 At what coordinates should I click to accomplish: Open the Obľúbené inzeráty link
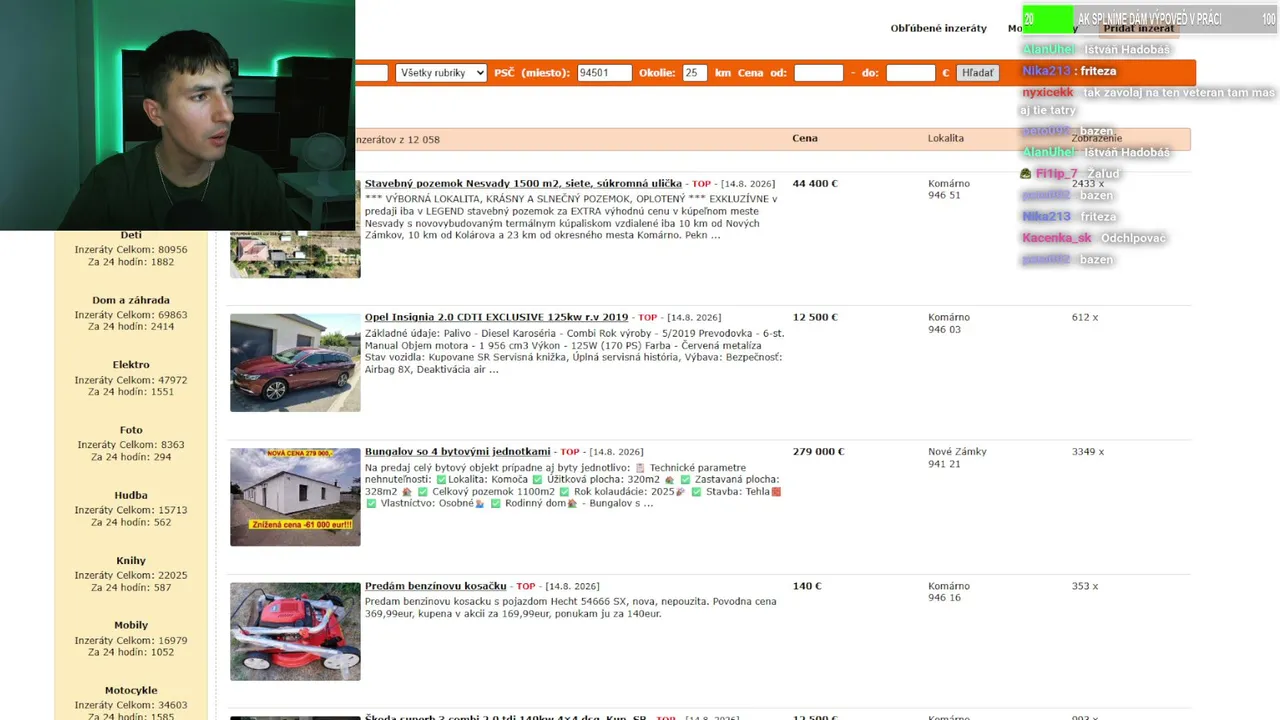coord(939,28)
